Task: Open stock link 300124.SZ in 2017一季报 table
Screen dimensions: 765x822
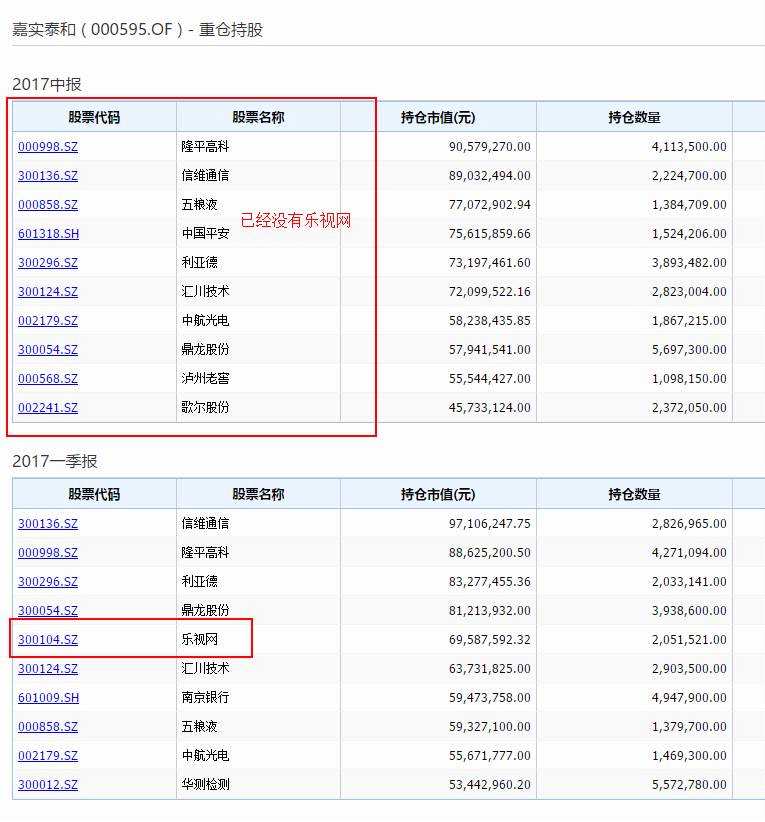Action: coord(48,668)
